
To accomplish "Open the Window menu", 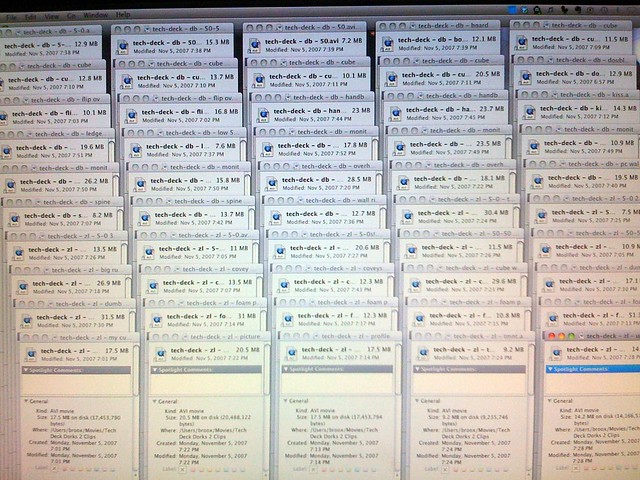I will click(x=96, y=15).
